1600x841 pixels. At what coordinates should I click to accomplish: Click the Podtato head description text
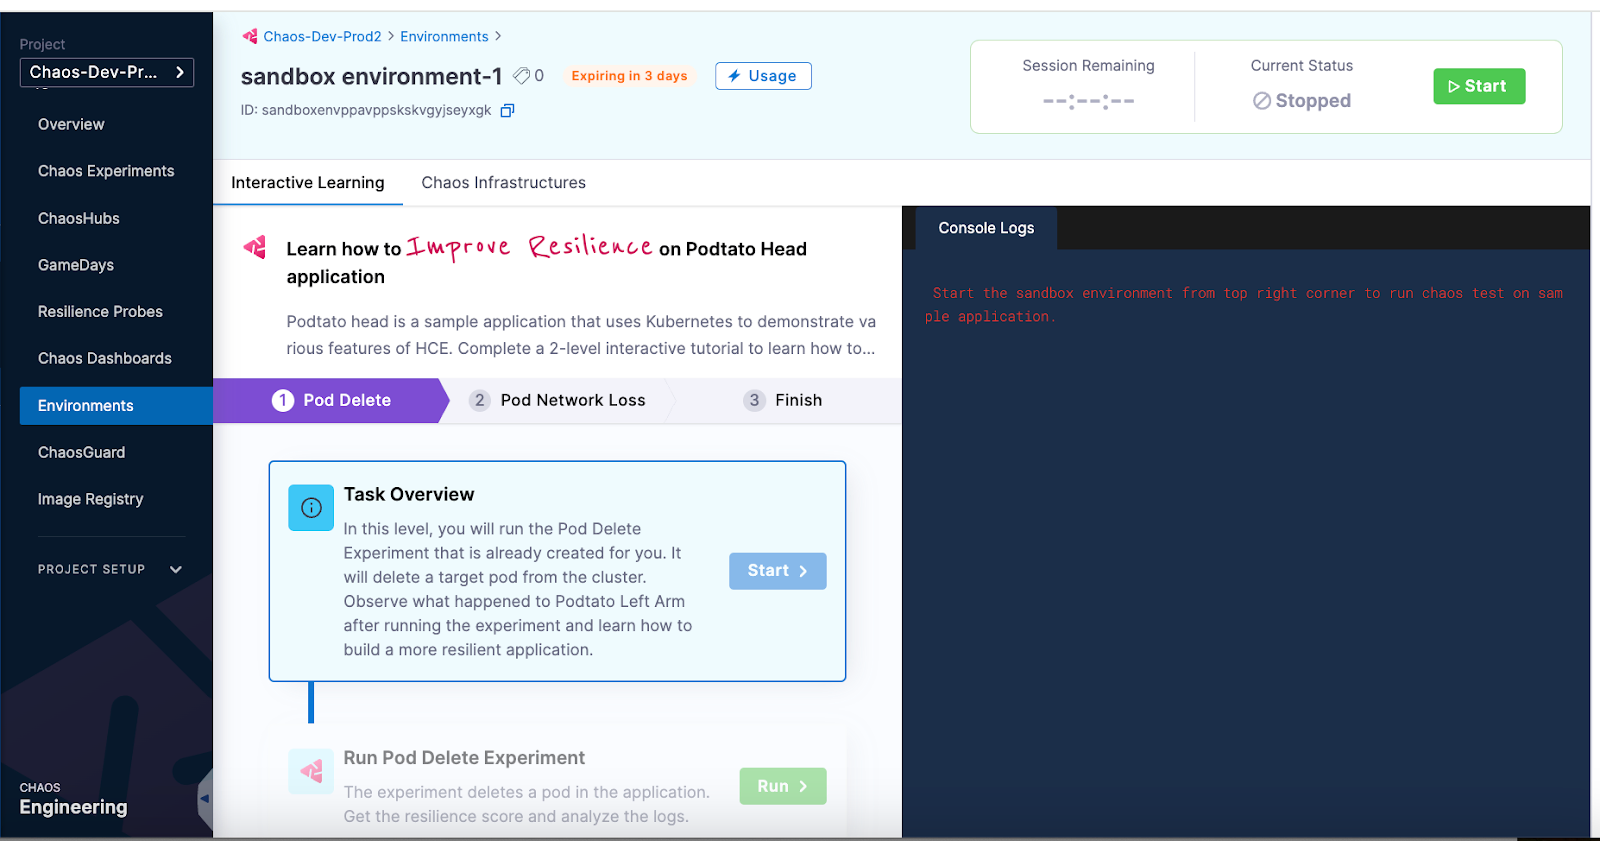pos(581,335)
